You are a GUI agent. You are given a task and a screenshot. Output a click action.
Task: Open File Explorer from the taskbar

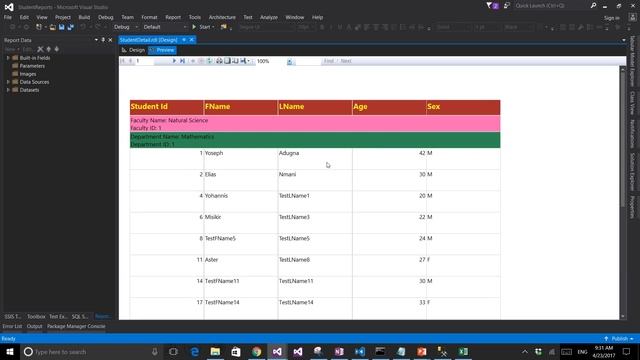click(x=215, y=351)
